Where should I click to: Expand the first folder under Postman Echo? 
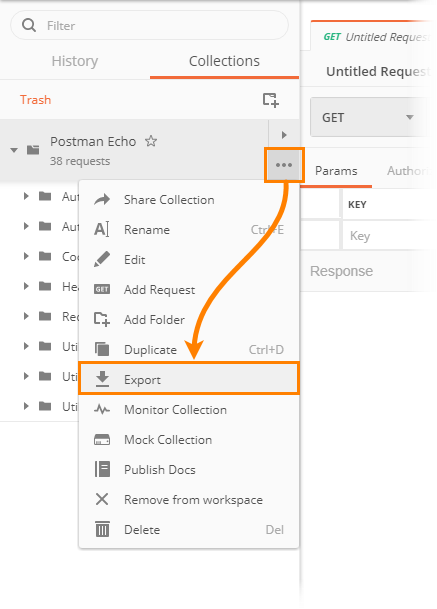pyautogui.click(x=26, y=196)
